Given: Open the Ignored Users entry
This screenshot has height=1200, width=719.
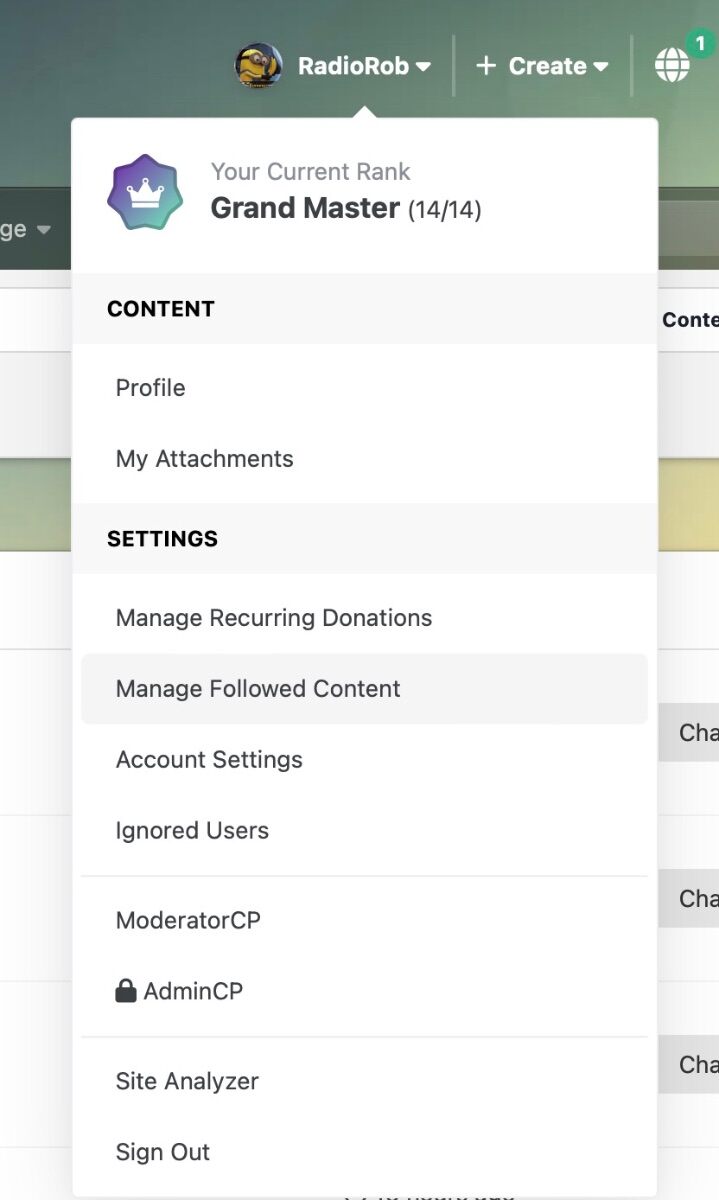Looking at the screenshot, I should point(364,831).
